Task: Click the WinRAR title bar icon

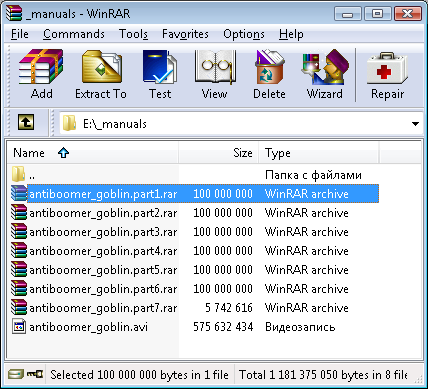Action: coord(14,13)
